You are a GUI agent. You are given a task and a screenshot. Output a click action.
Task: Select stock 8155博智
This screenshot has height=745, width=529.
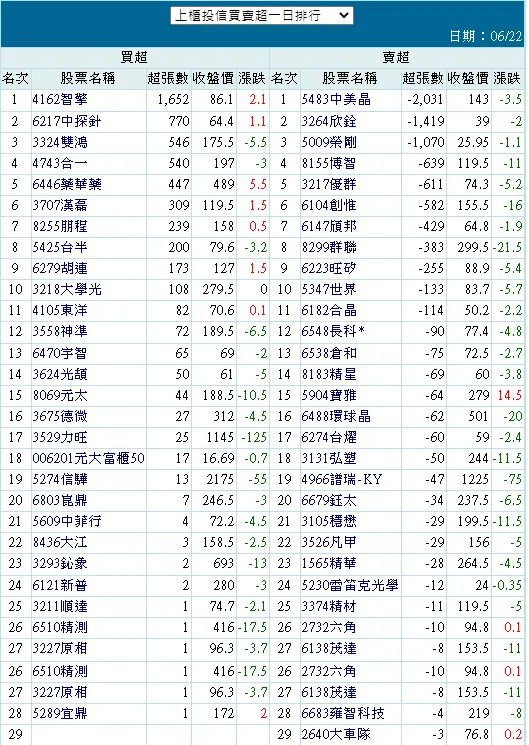(x=329, y=163)
